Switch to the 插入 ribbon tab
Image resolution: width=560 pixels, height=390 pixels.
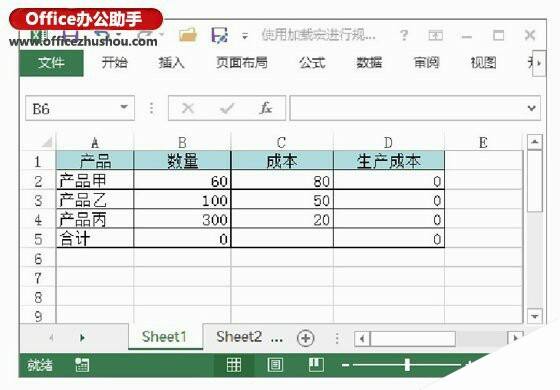pos(171,63)
